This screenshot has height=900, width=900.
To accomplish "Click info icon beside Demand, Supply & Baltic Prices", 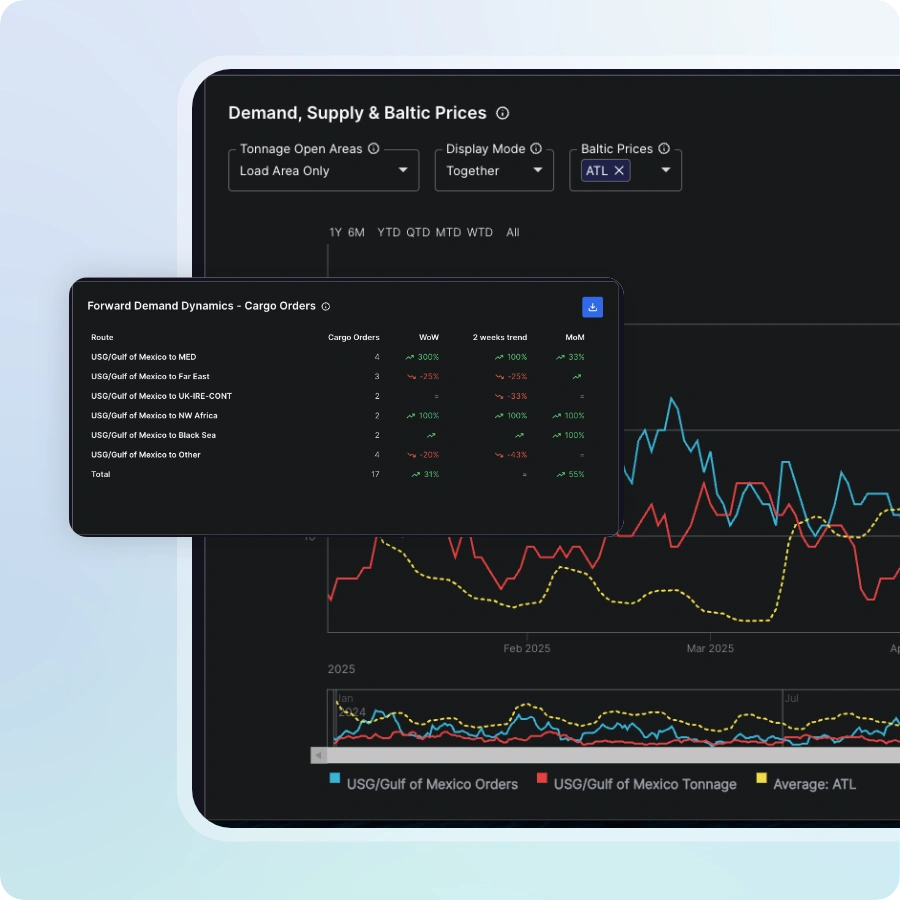I will (502, 113).
